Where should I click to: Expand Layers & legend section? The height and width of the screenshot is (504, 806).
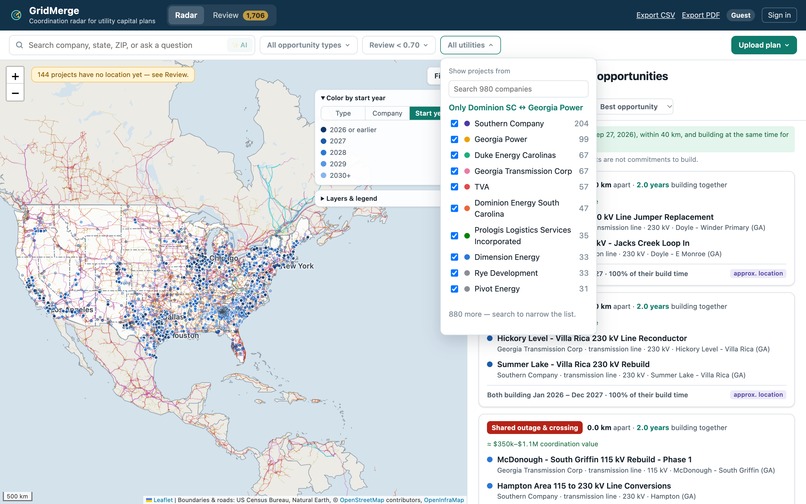point(349,199)
